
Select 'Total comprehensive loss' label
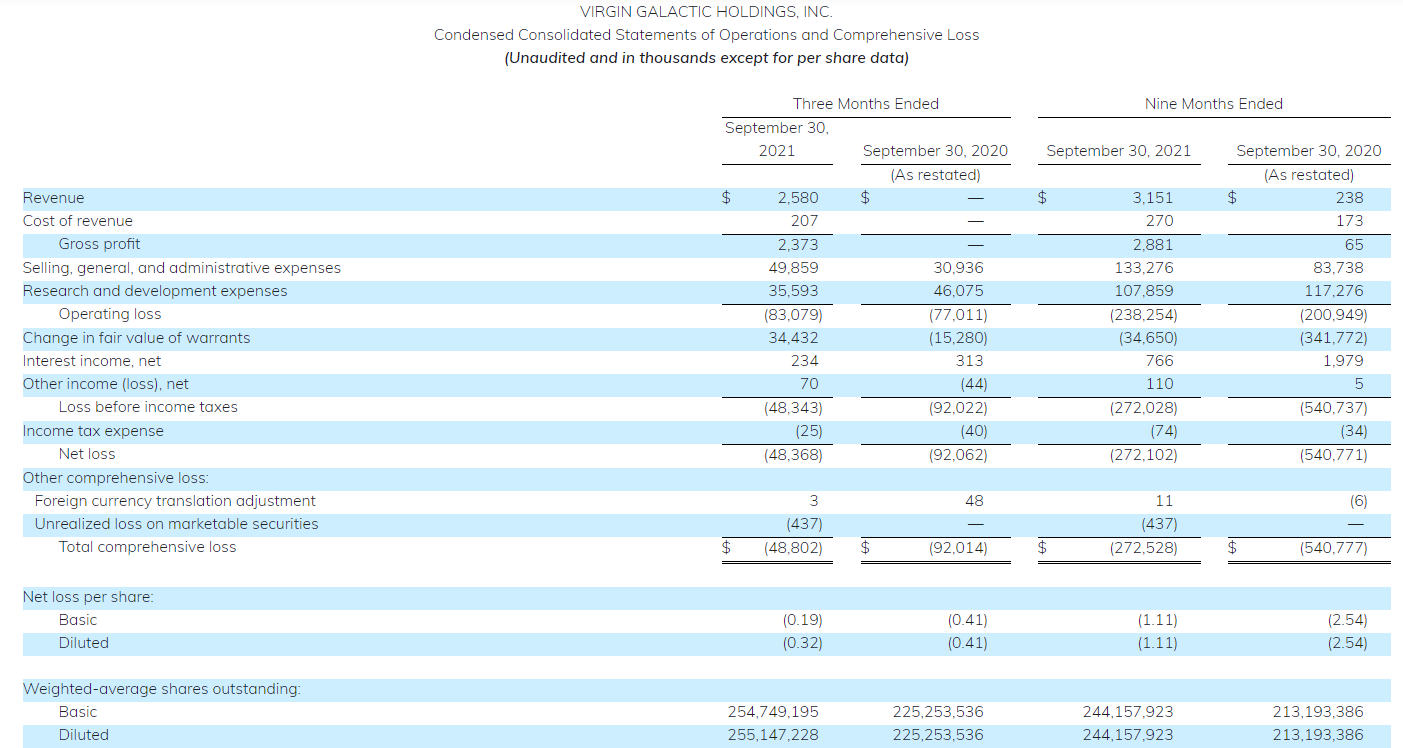pos(147,547)
